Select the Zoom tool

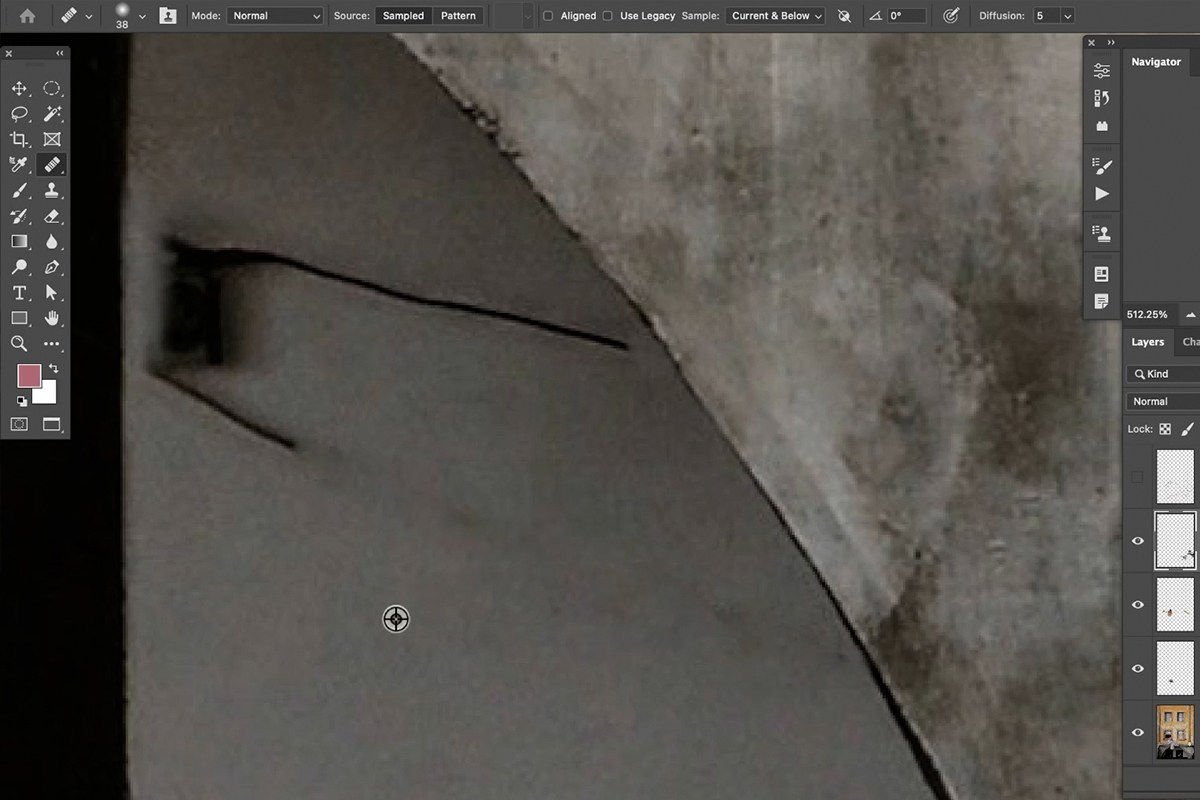pyautogui.click(x=19, y=344)
